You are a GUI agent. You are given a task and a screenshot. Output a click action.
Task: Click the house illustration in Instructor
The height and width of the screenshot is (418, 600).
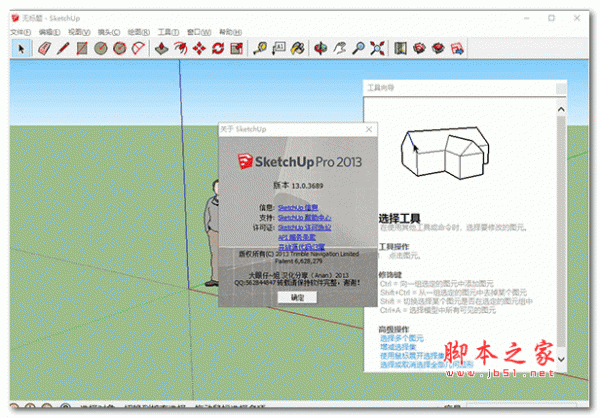click(445, 152)
